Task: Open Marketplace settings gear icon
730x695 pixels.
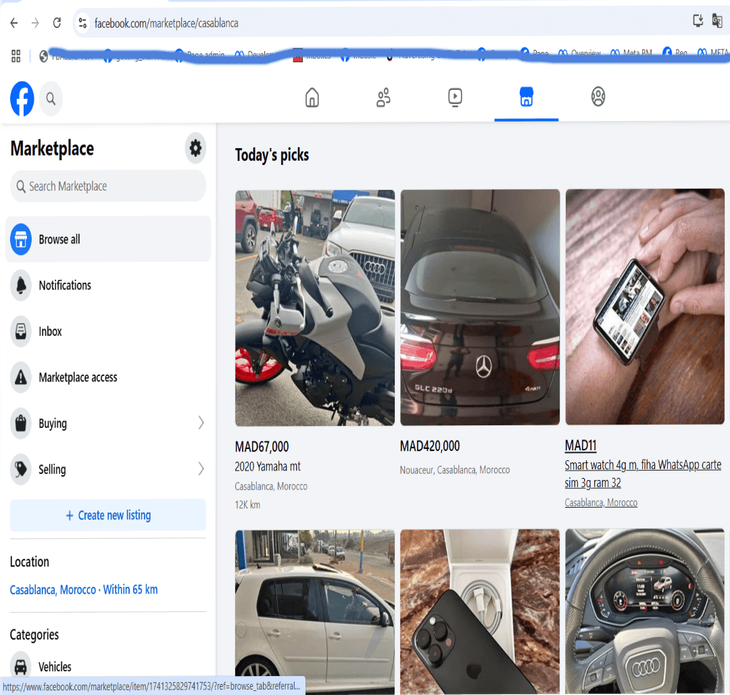Action: 195,149
